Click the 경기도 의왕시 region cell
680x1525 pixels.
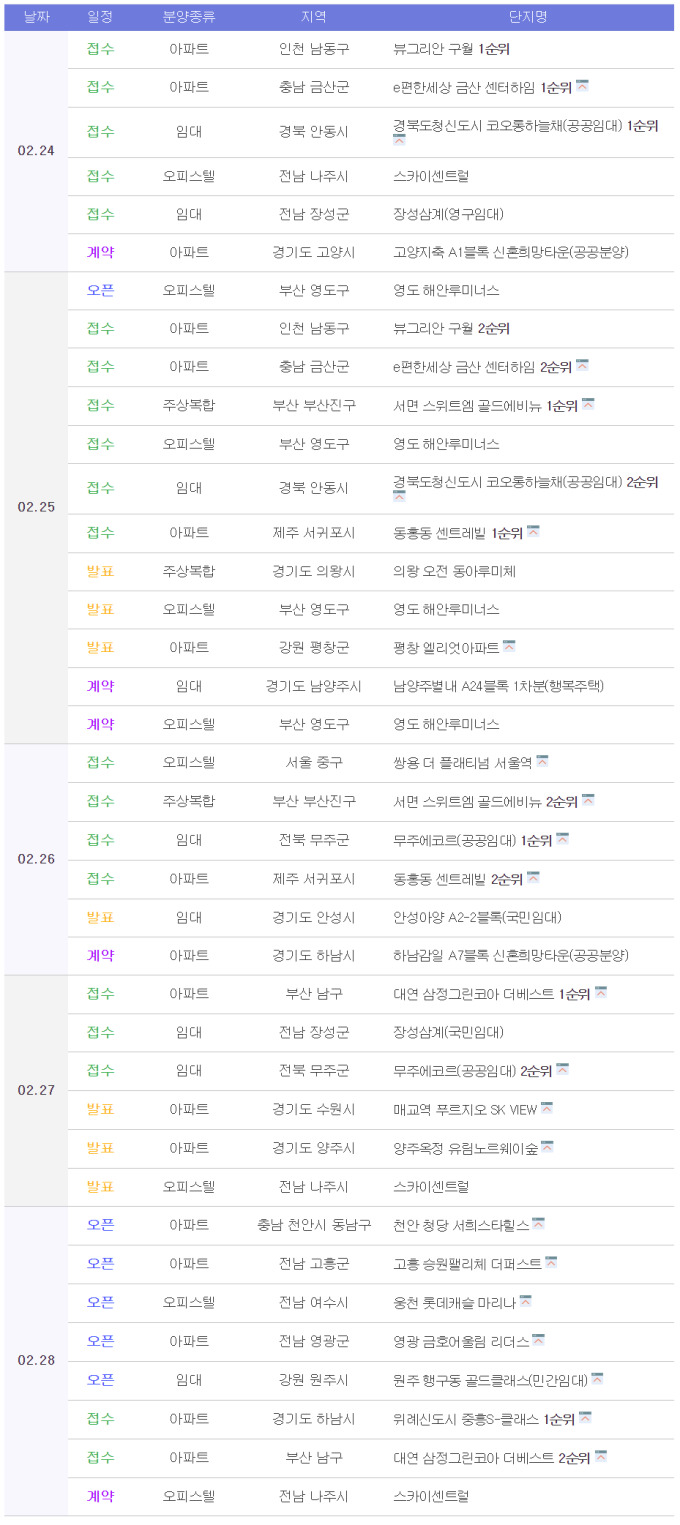click(x=314, y=571)
